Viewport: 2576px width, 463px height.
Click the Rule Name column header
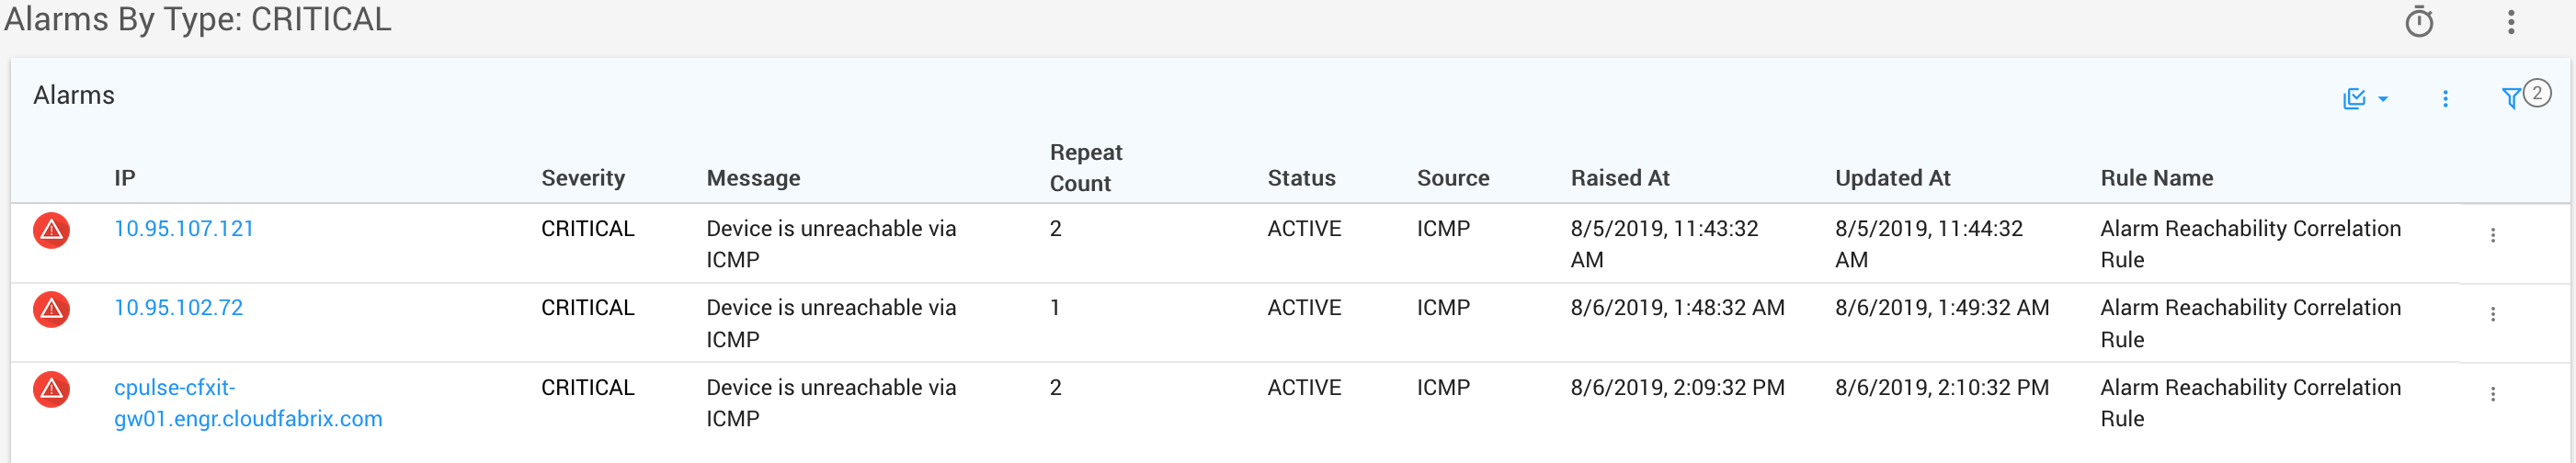tap(2156, 178)
